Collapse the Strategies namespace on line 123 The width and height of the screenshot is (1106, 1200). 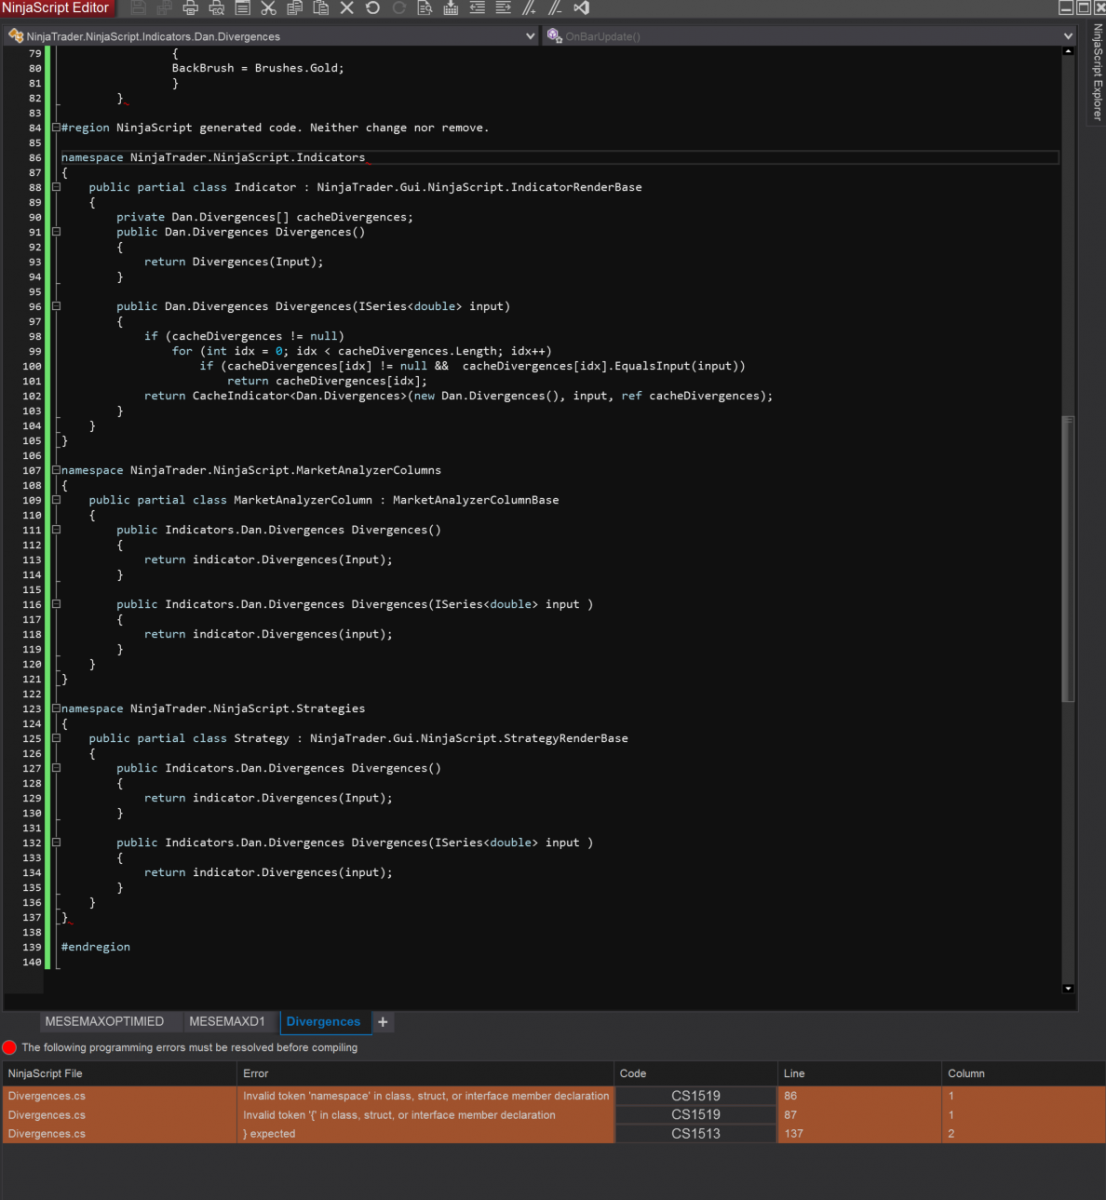(x=56, y=708)
